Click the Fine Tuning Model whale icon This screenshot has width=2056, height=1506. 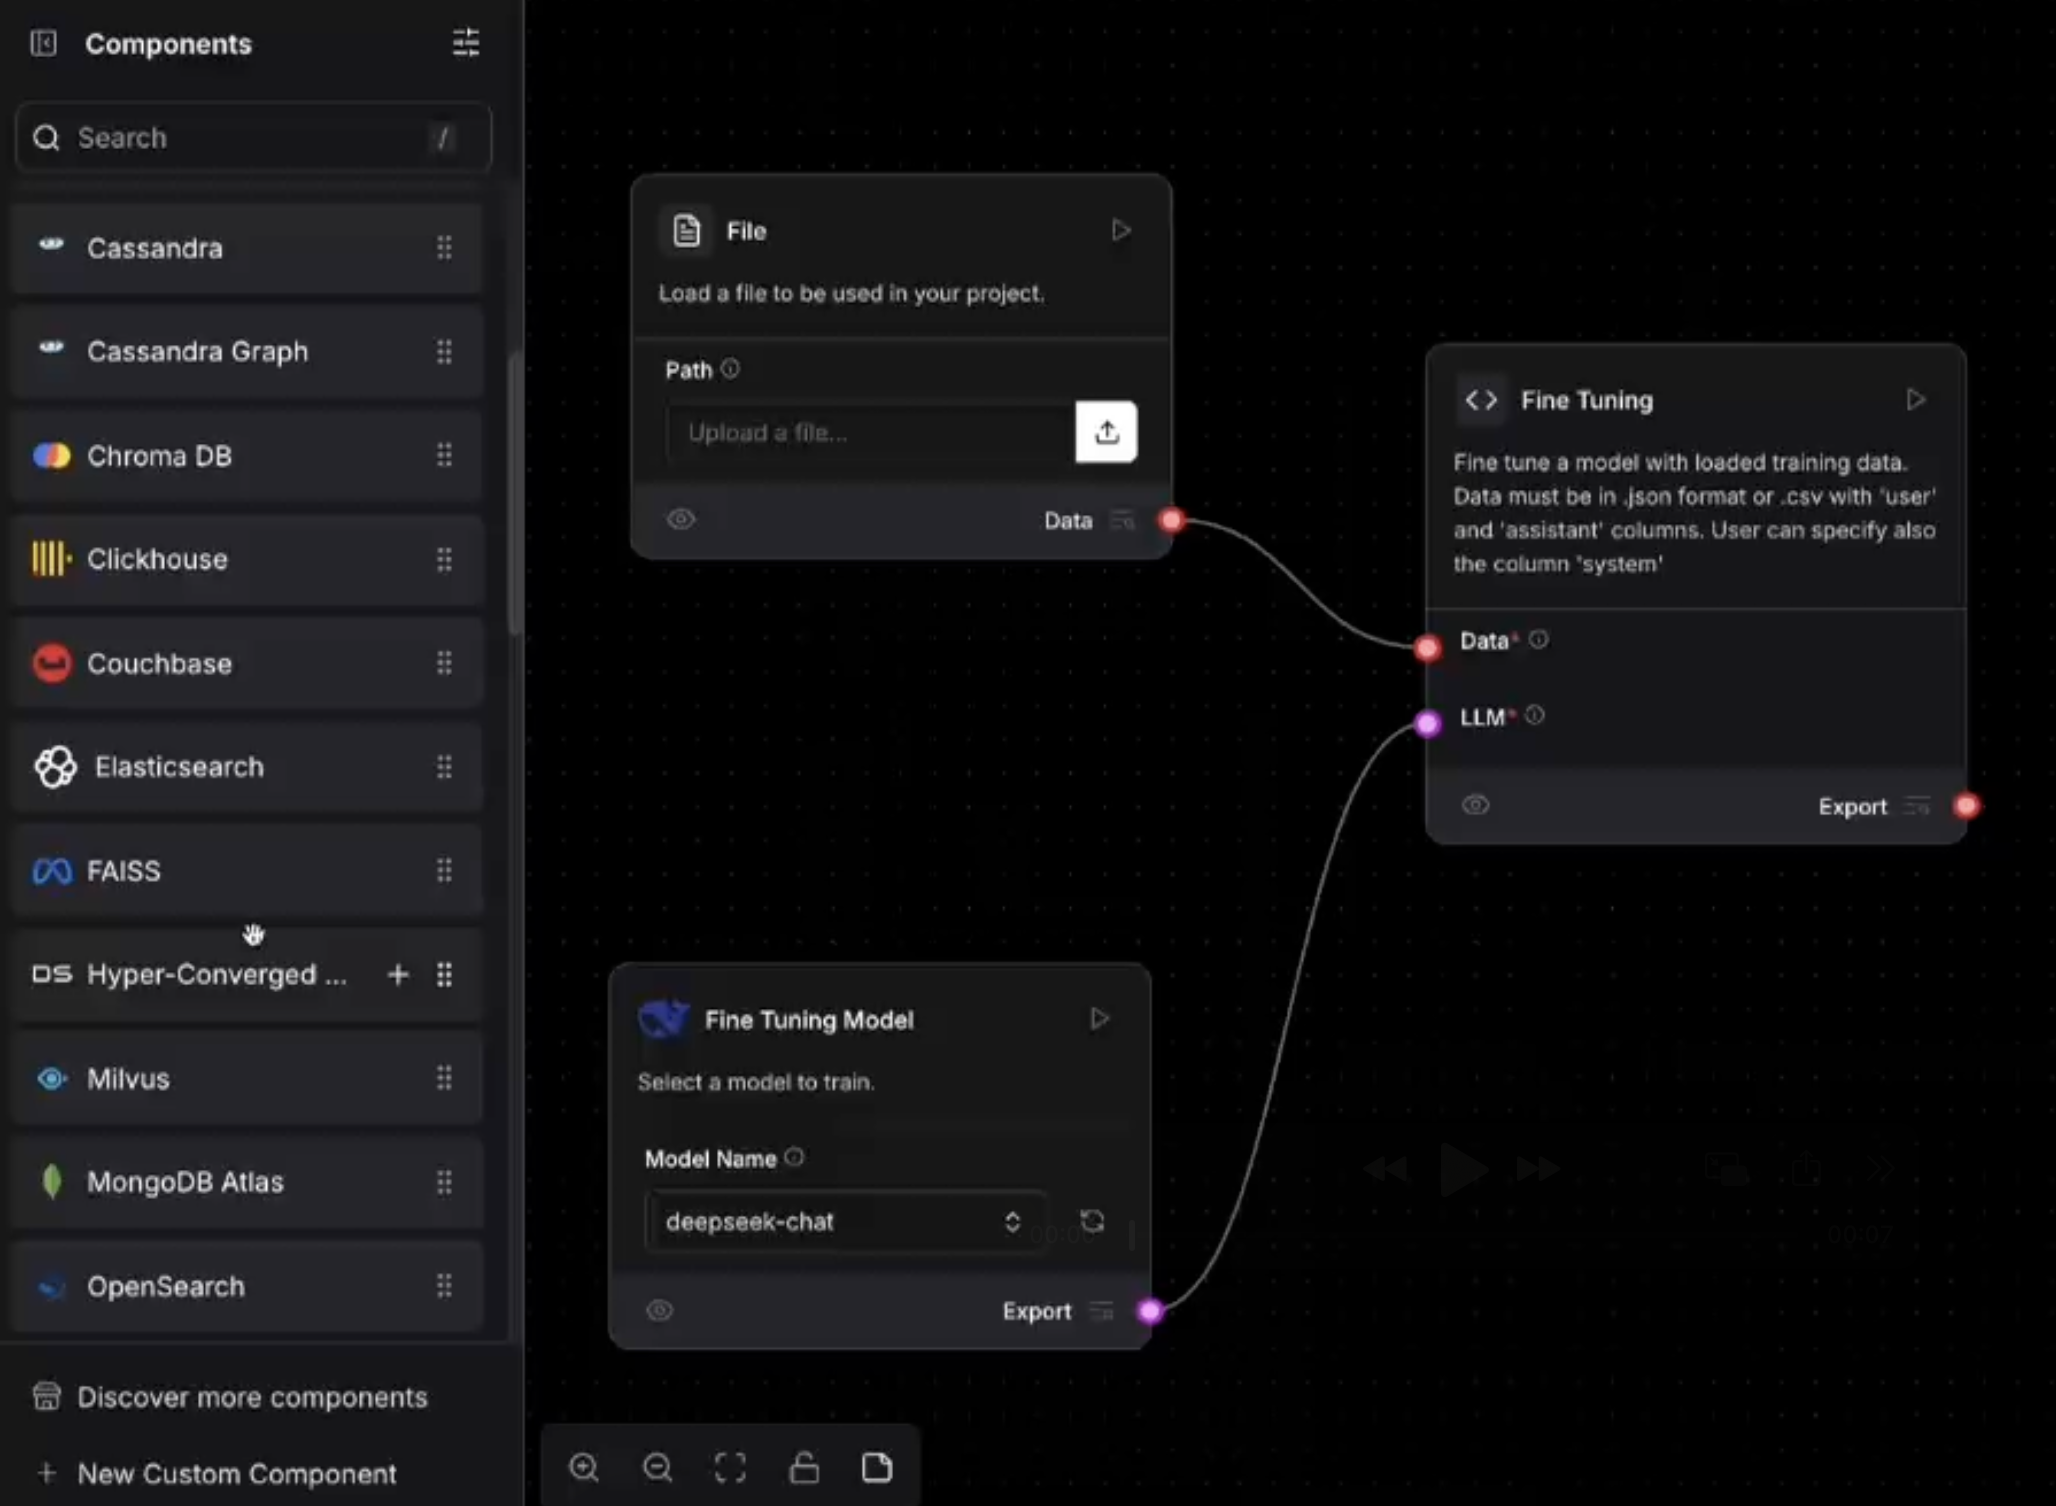point(663,1019)
